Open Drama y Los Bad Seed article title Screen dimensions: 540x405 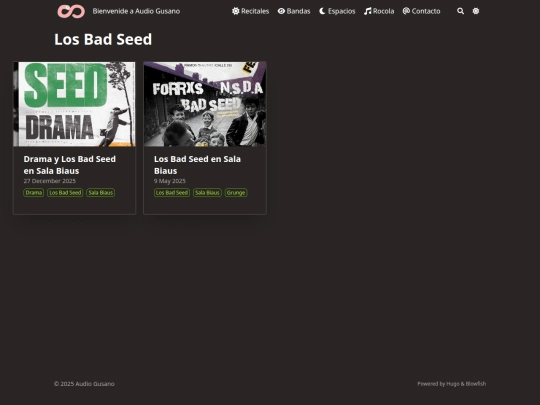coord(70,165)
